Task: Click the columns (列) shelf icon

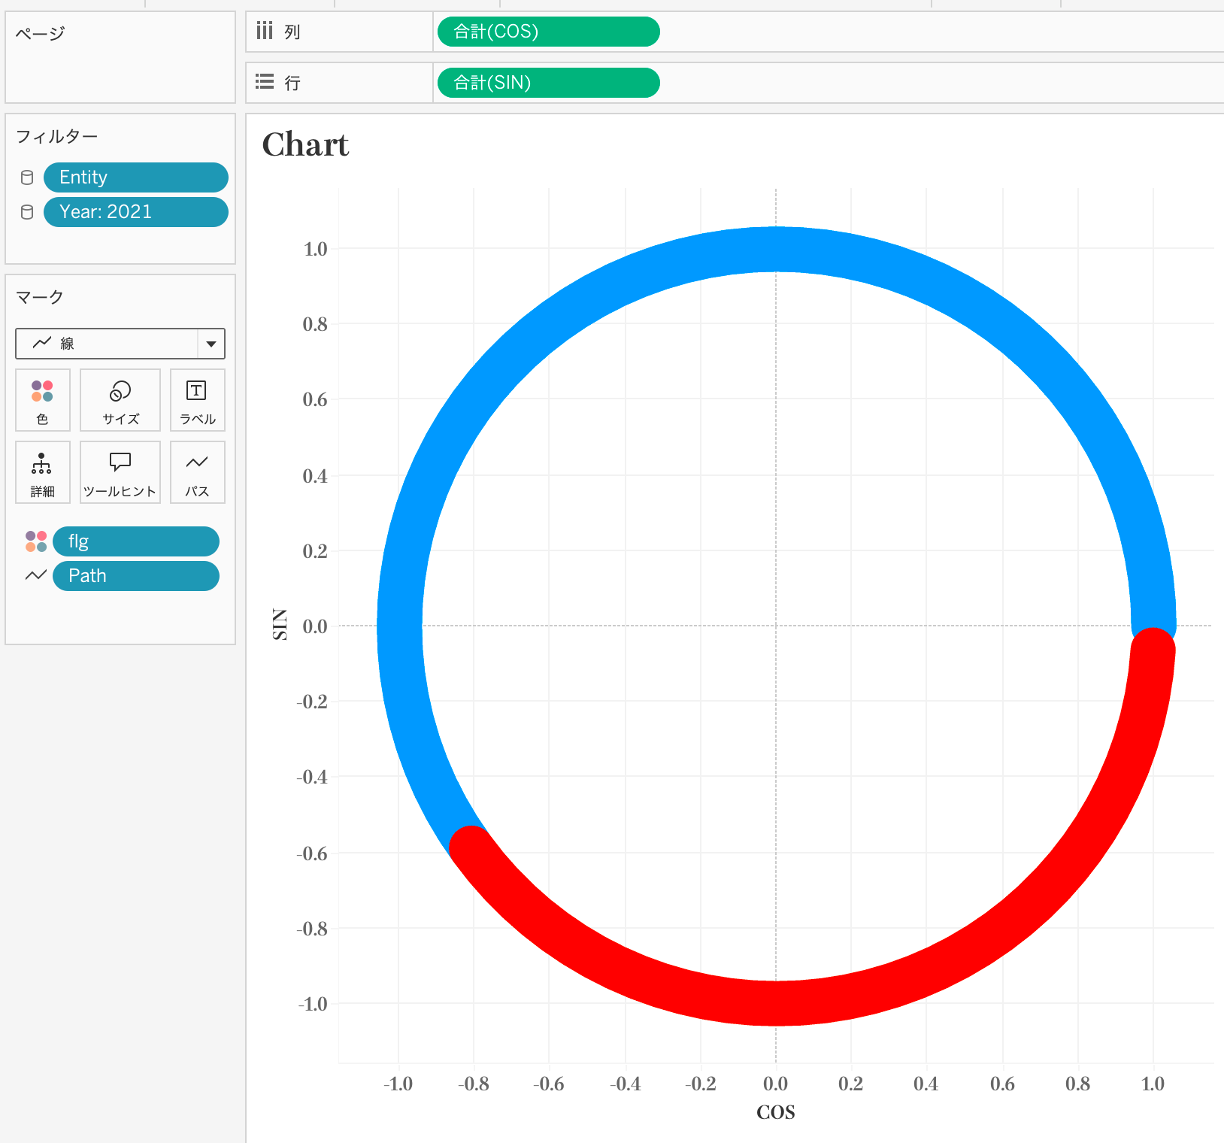Action: (264, 30)
